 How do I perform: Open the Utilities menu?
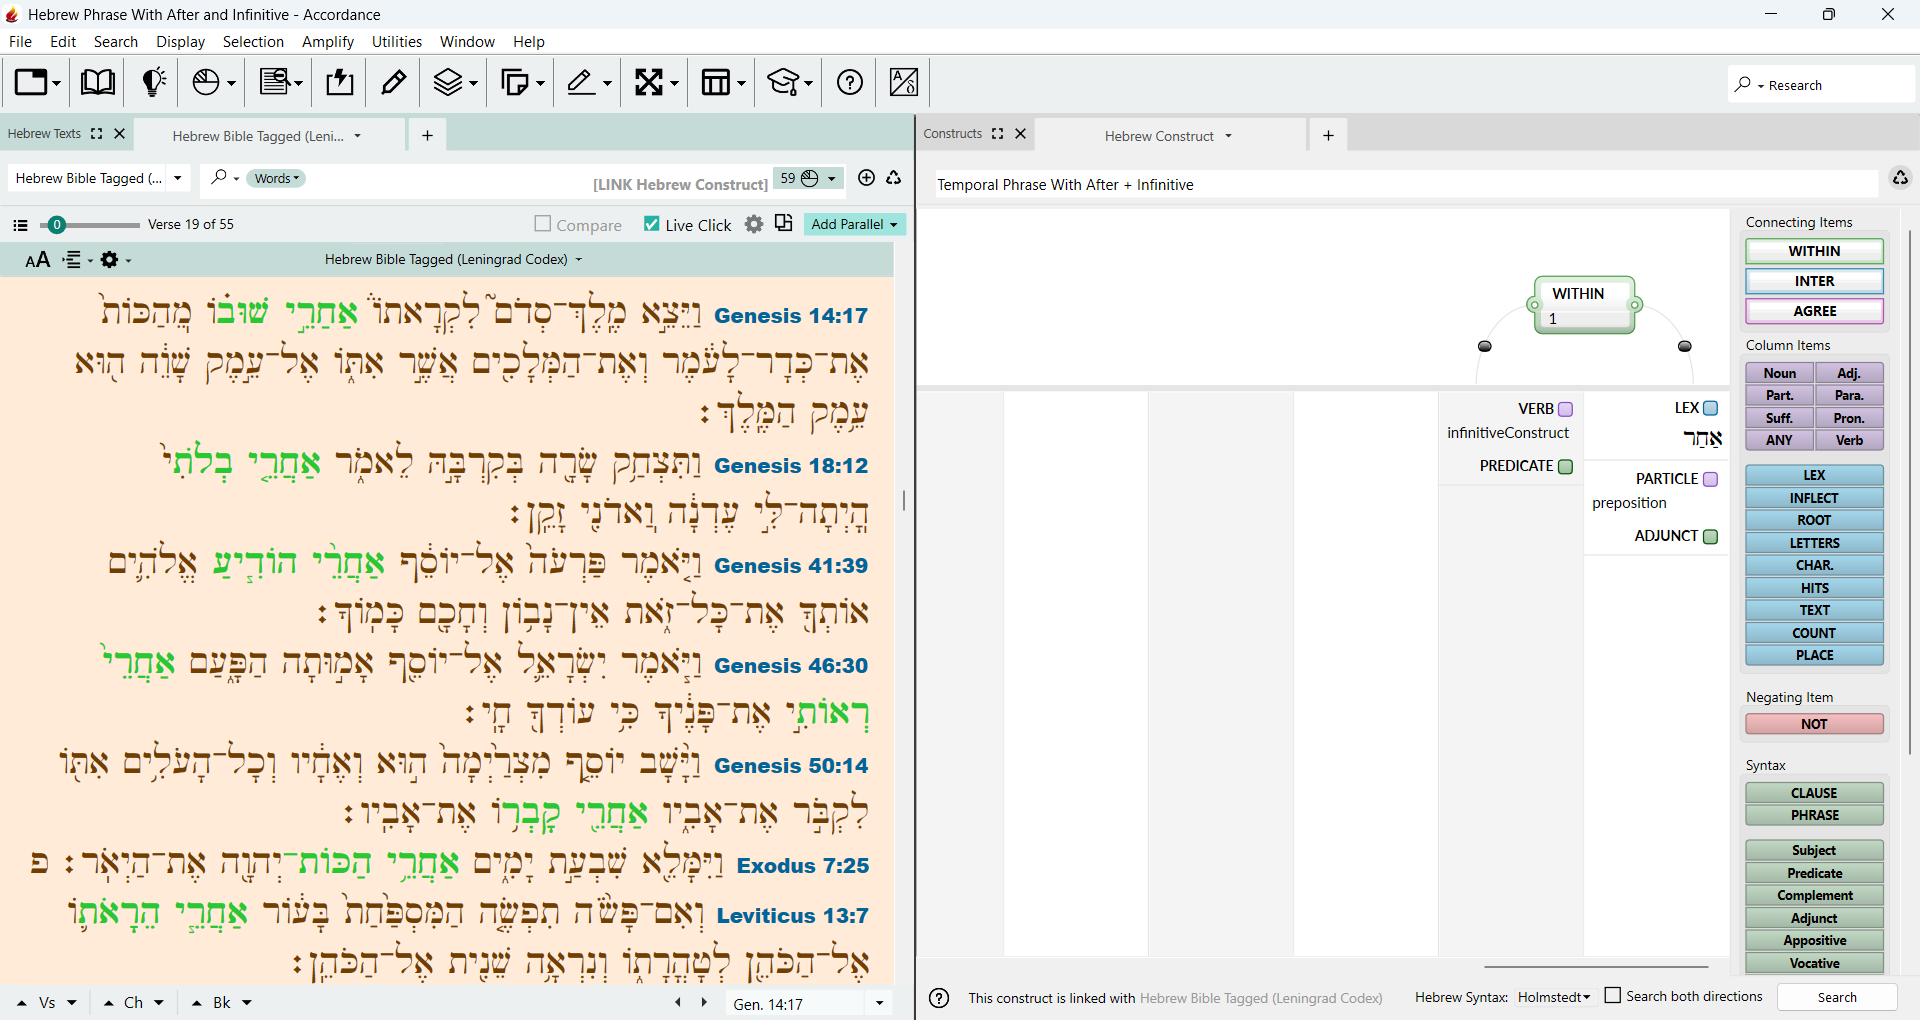(x=396, y=42)
